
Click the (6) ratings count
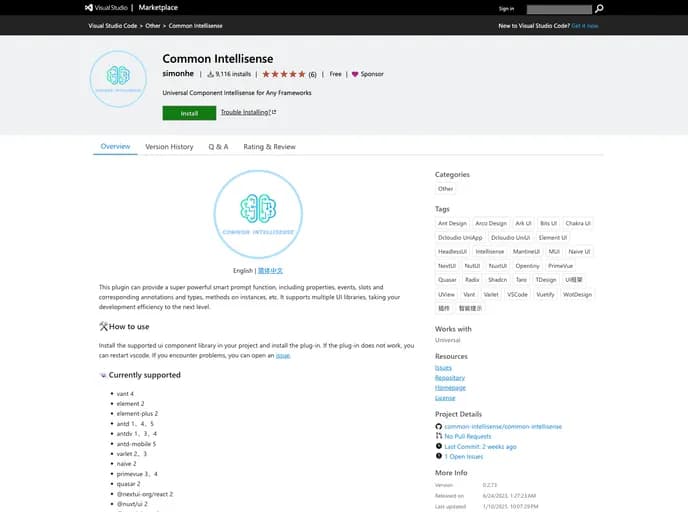[312, 75]
